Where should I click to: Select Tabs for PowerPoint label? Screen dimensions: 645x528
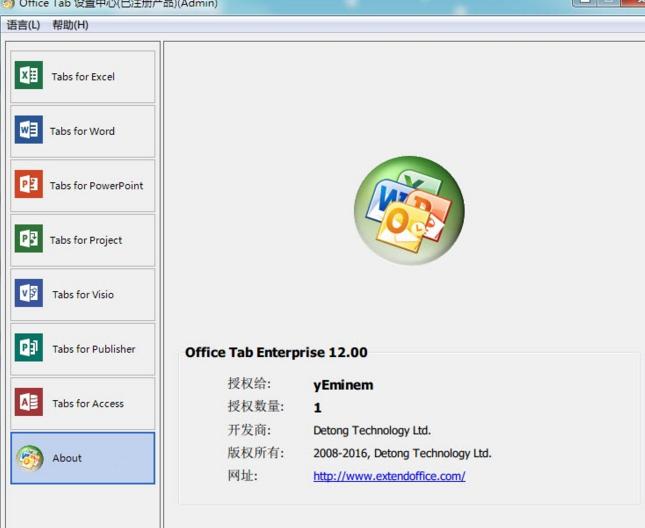[97, 186]
